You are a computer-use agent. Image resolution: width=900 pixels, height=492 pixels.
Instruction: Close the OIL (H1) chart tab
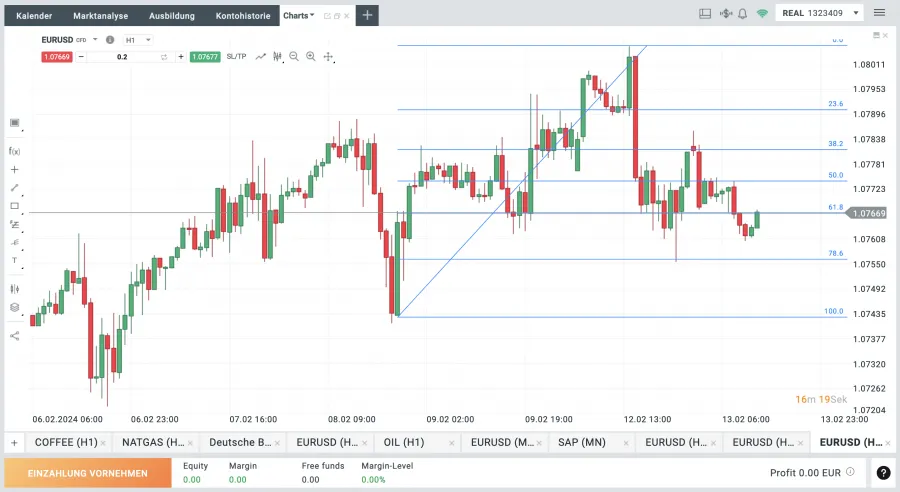pos(452,443)
